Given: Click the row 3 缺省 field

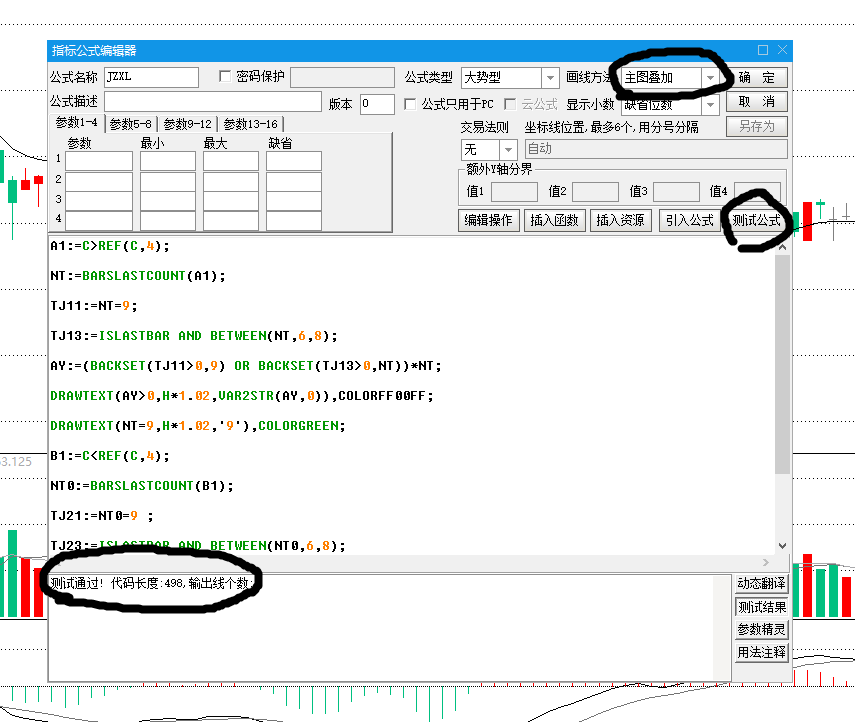Looking at the screenshot, I should pos(294,201).
